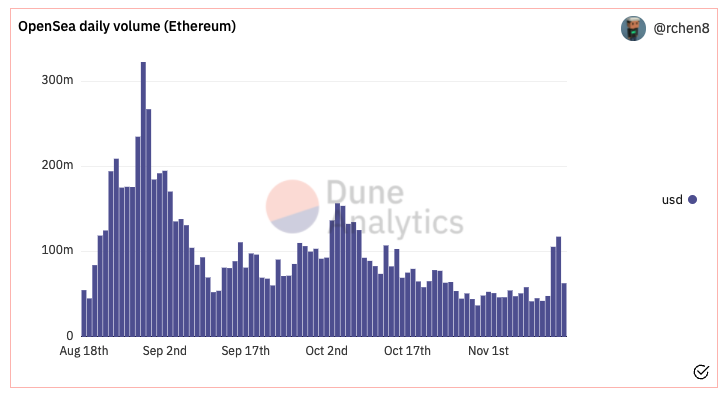725x394 pixels.
Task: Click the OpenSea daily volume title
Action: coord(127,26)
